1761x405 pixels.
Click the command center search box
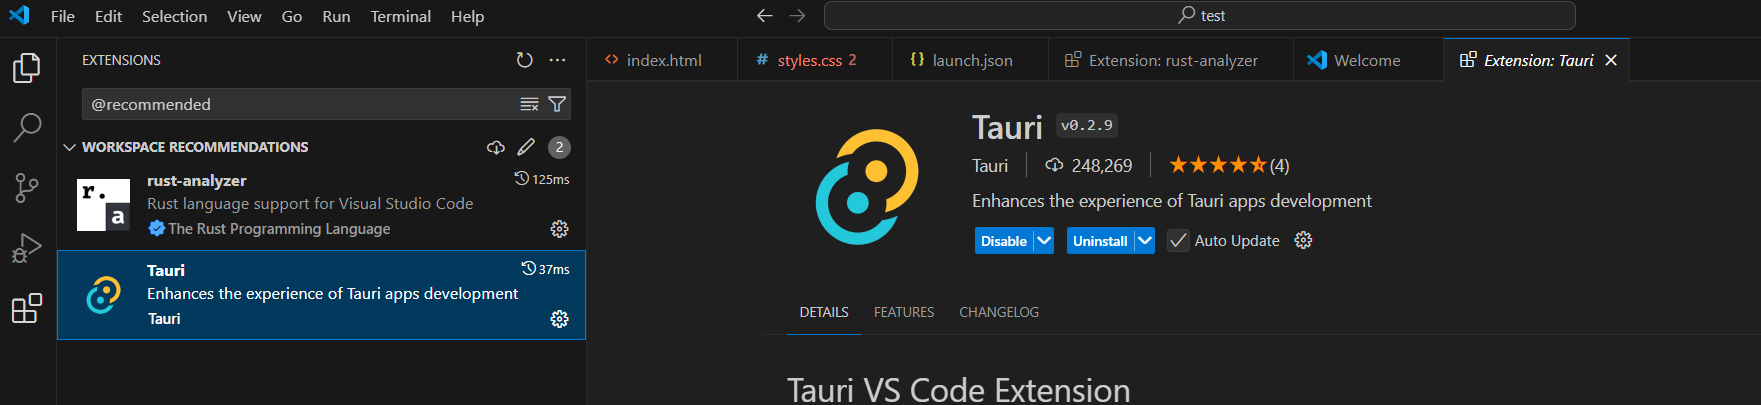tap(1200, 15)
